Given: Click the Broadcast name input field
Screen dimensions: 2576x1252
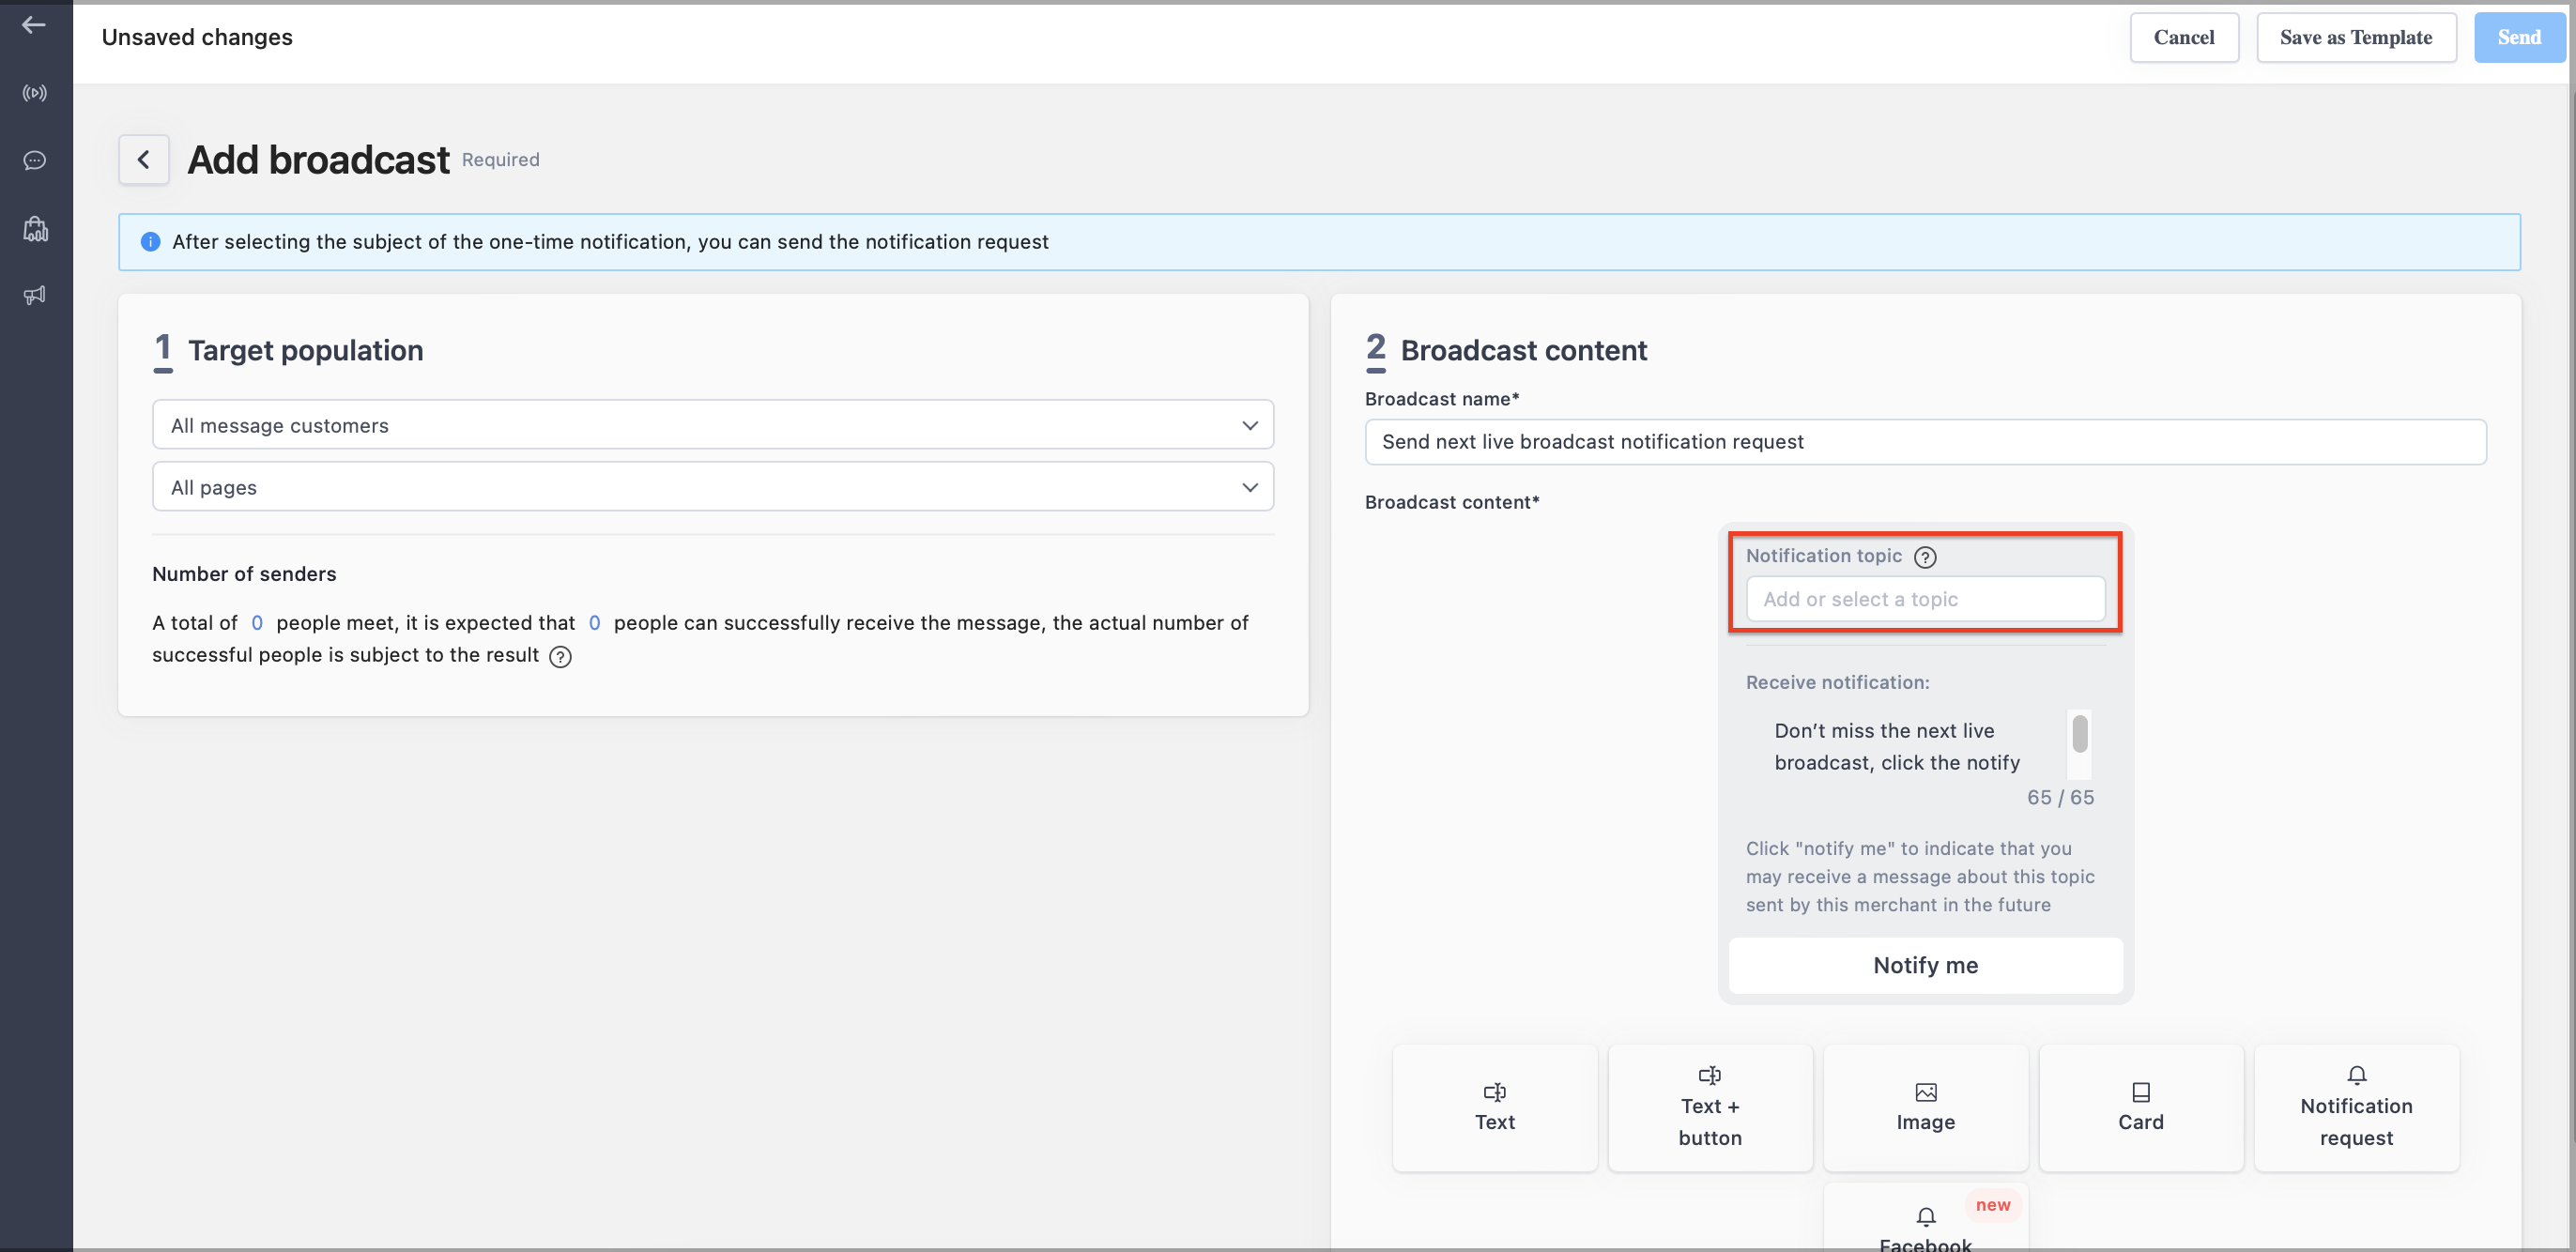Looking at the screenshot, I should [1925, 442].
